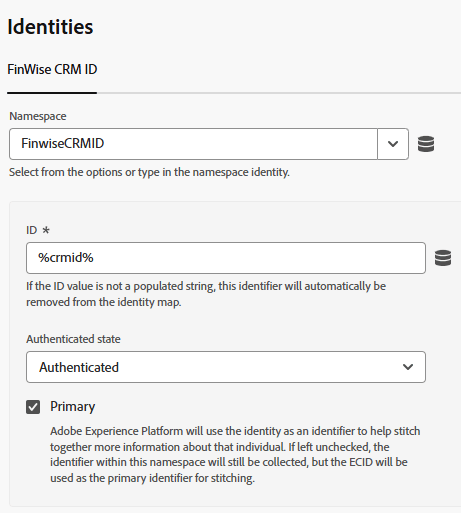Click the Namespace field label
Image resolution: width=463 pixels, height=513 pixels.
coord(38,116)
